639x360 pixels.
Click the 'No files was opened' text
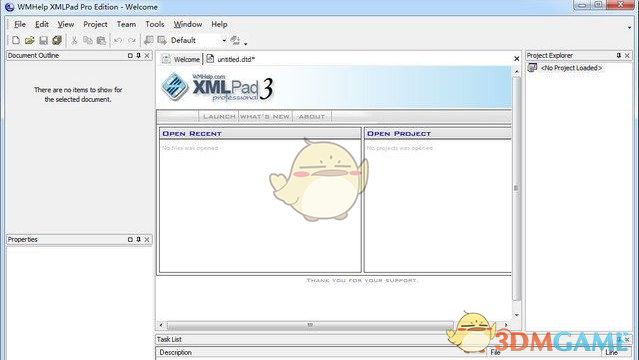click(190, 148)
